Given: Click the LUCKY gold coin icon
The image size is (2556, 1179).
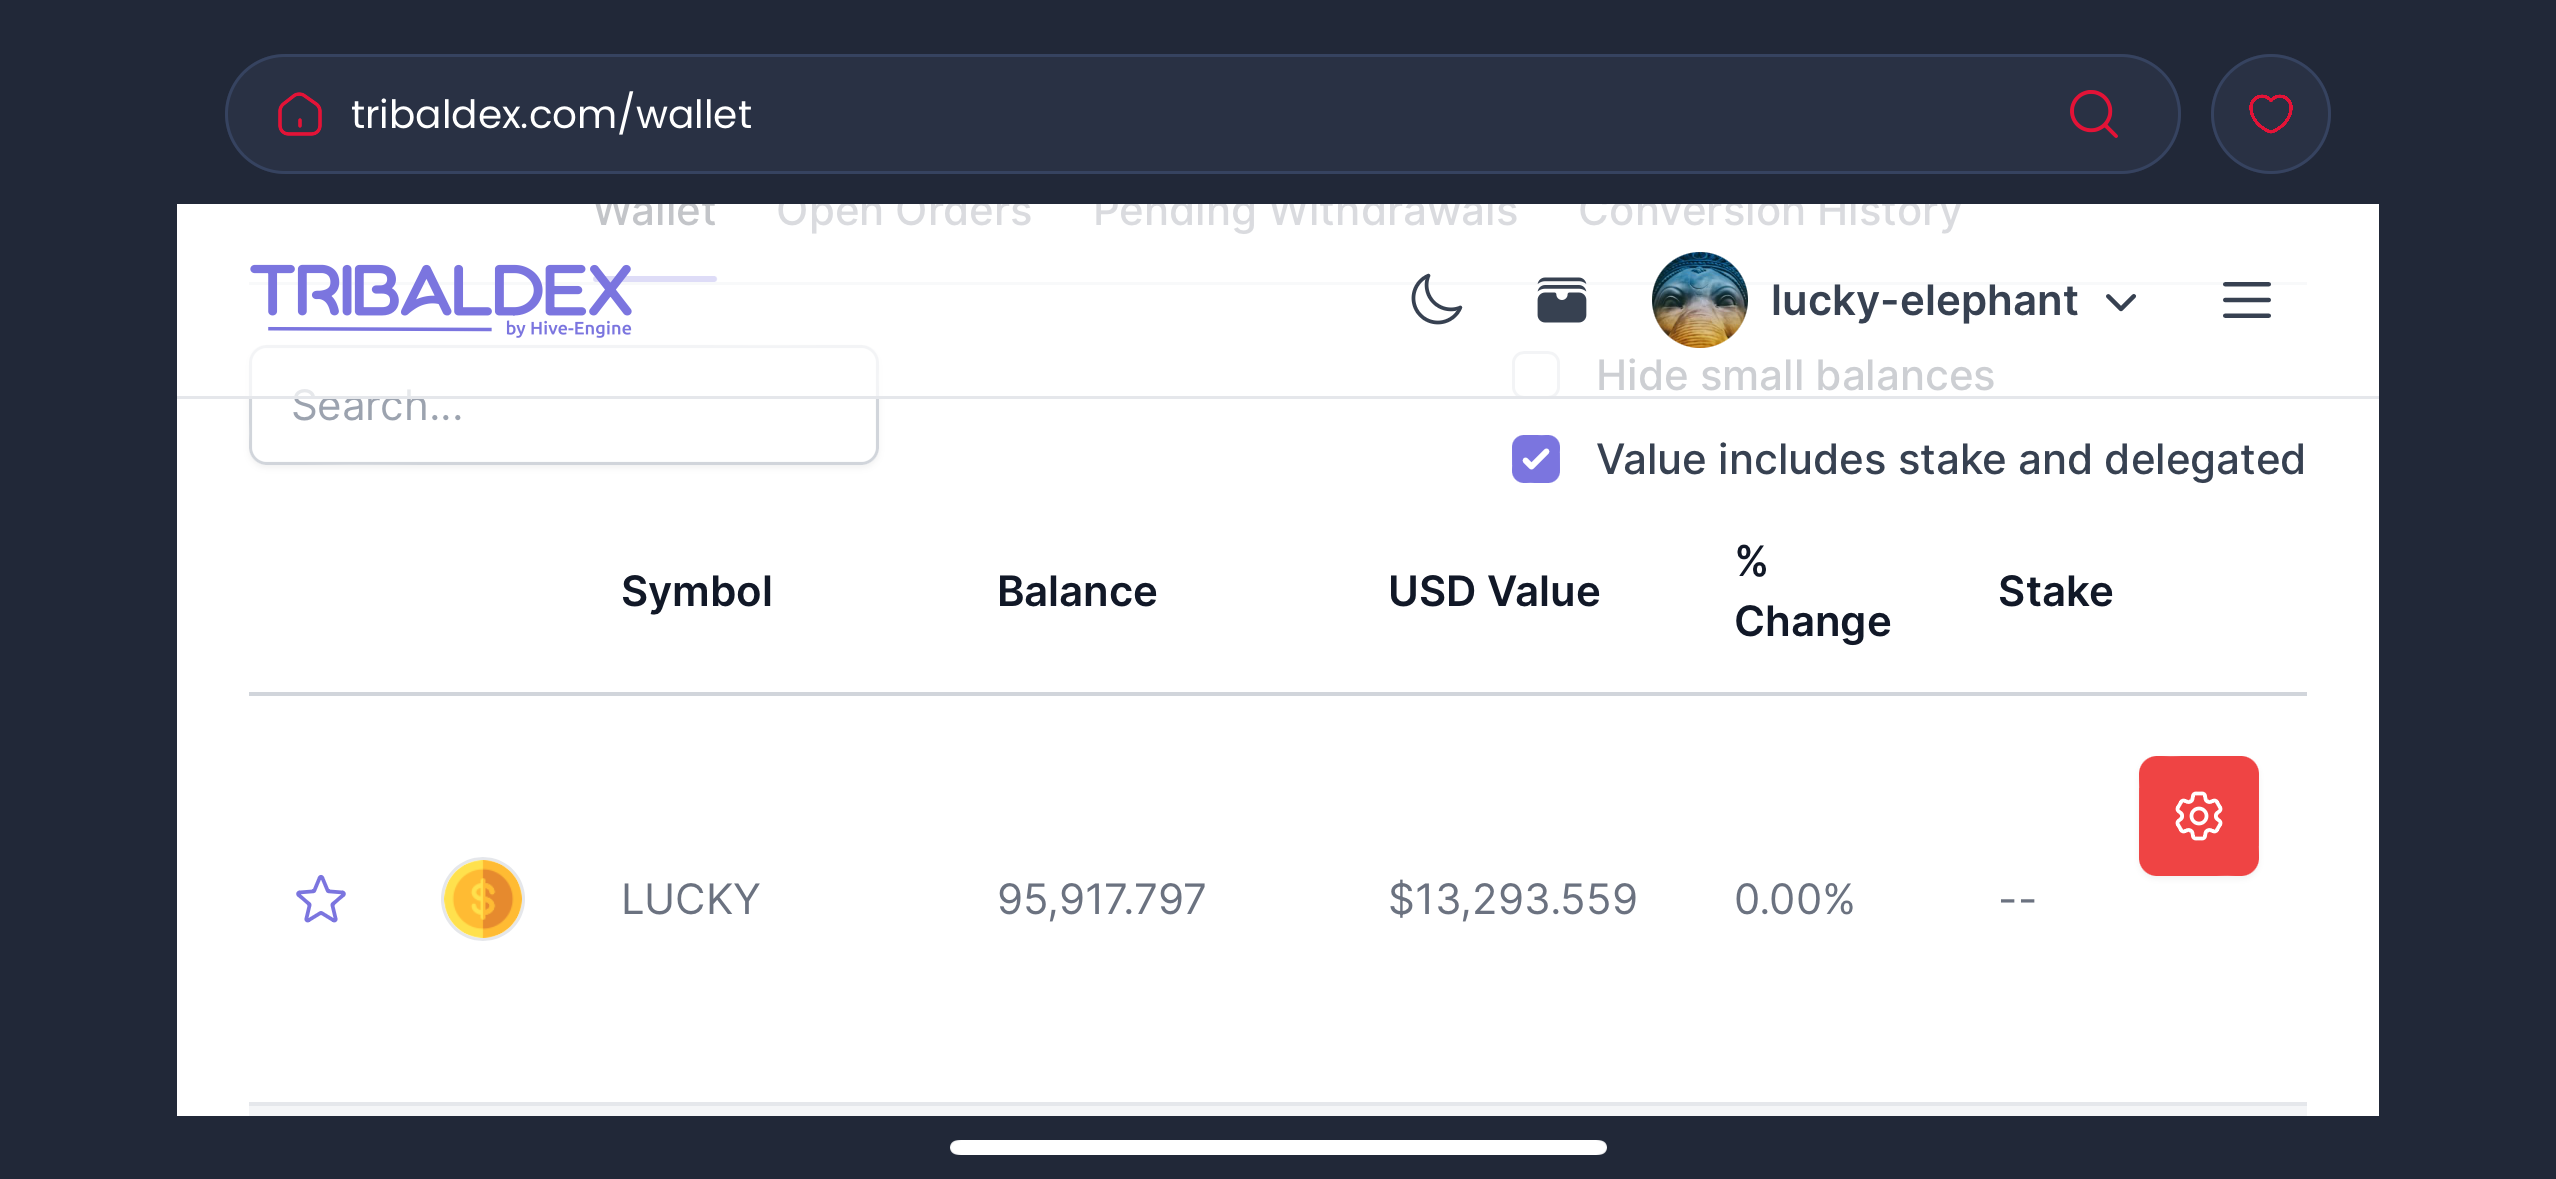Looking at the screenshot, I should [x=483, y=899].
